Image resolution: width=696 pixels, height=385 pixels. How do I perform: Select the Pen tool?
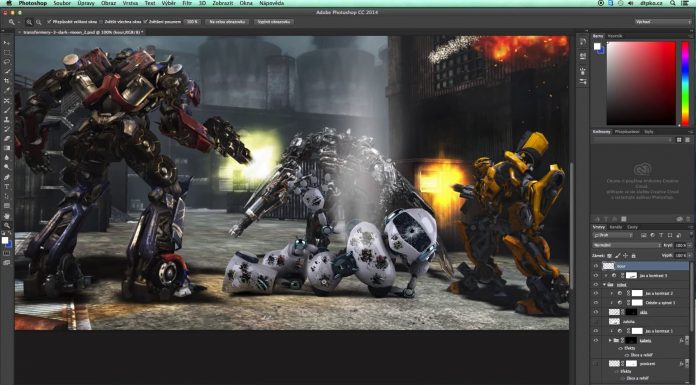pyautogui.click(x=8, y=177)
